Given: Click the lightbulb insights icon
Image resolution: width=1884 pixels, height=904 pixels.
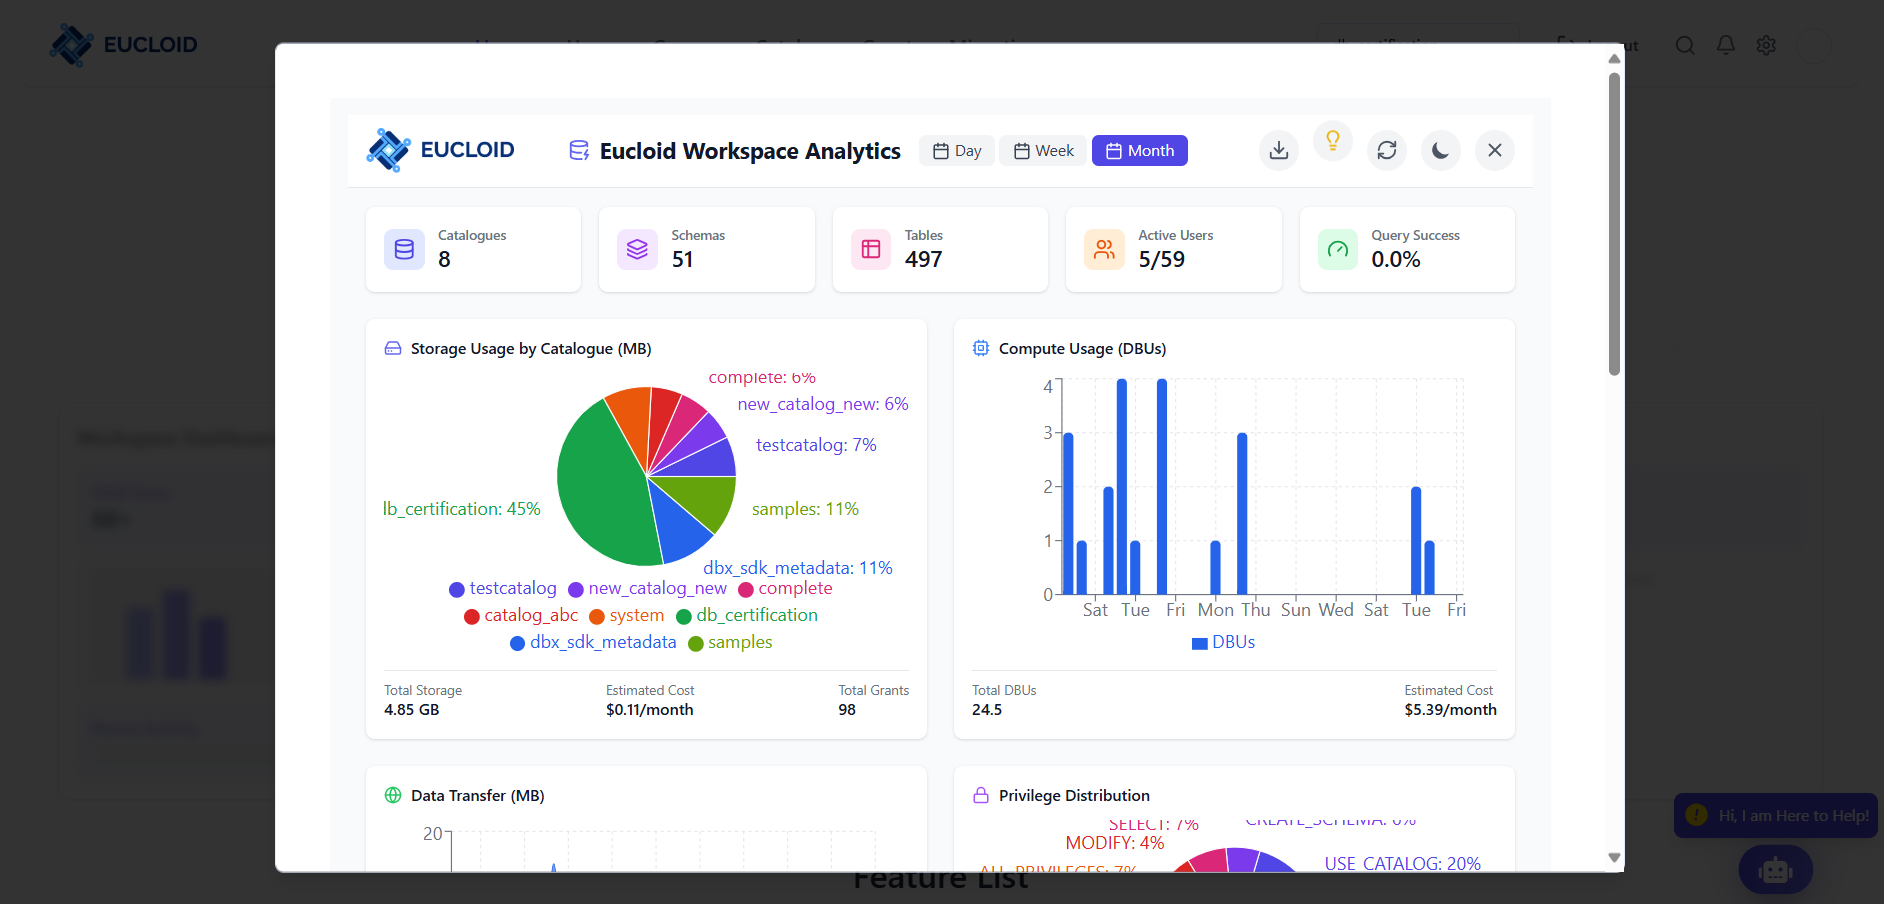Looking at the screenshot, I should [x=1332, y=141].
